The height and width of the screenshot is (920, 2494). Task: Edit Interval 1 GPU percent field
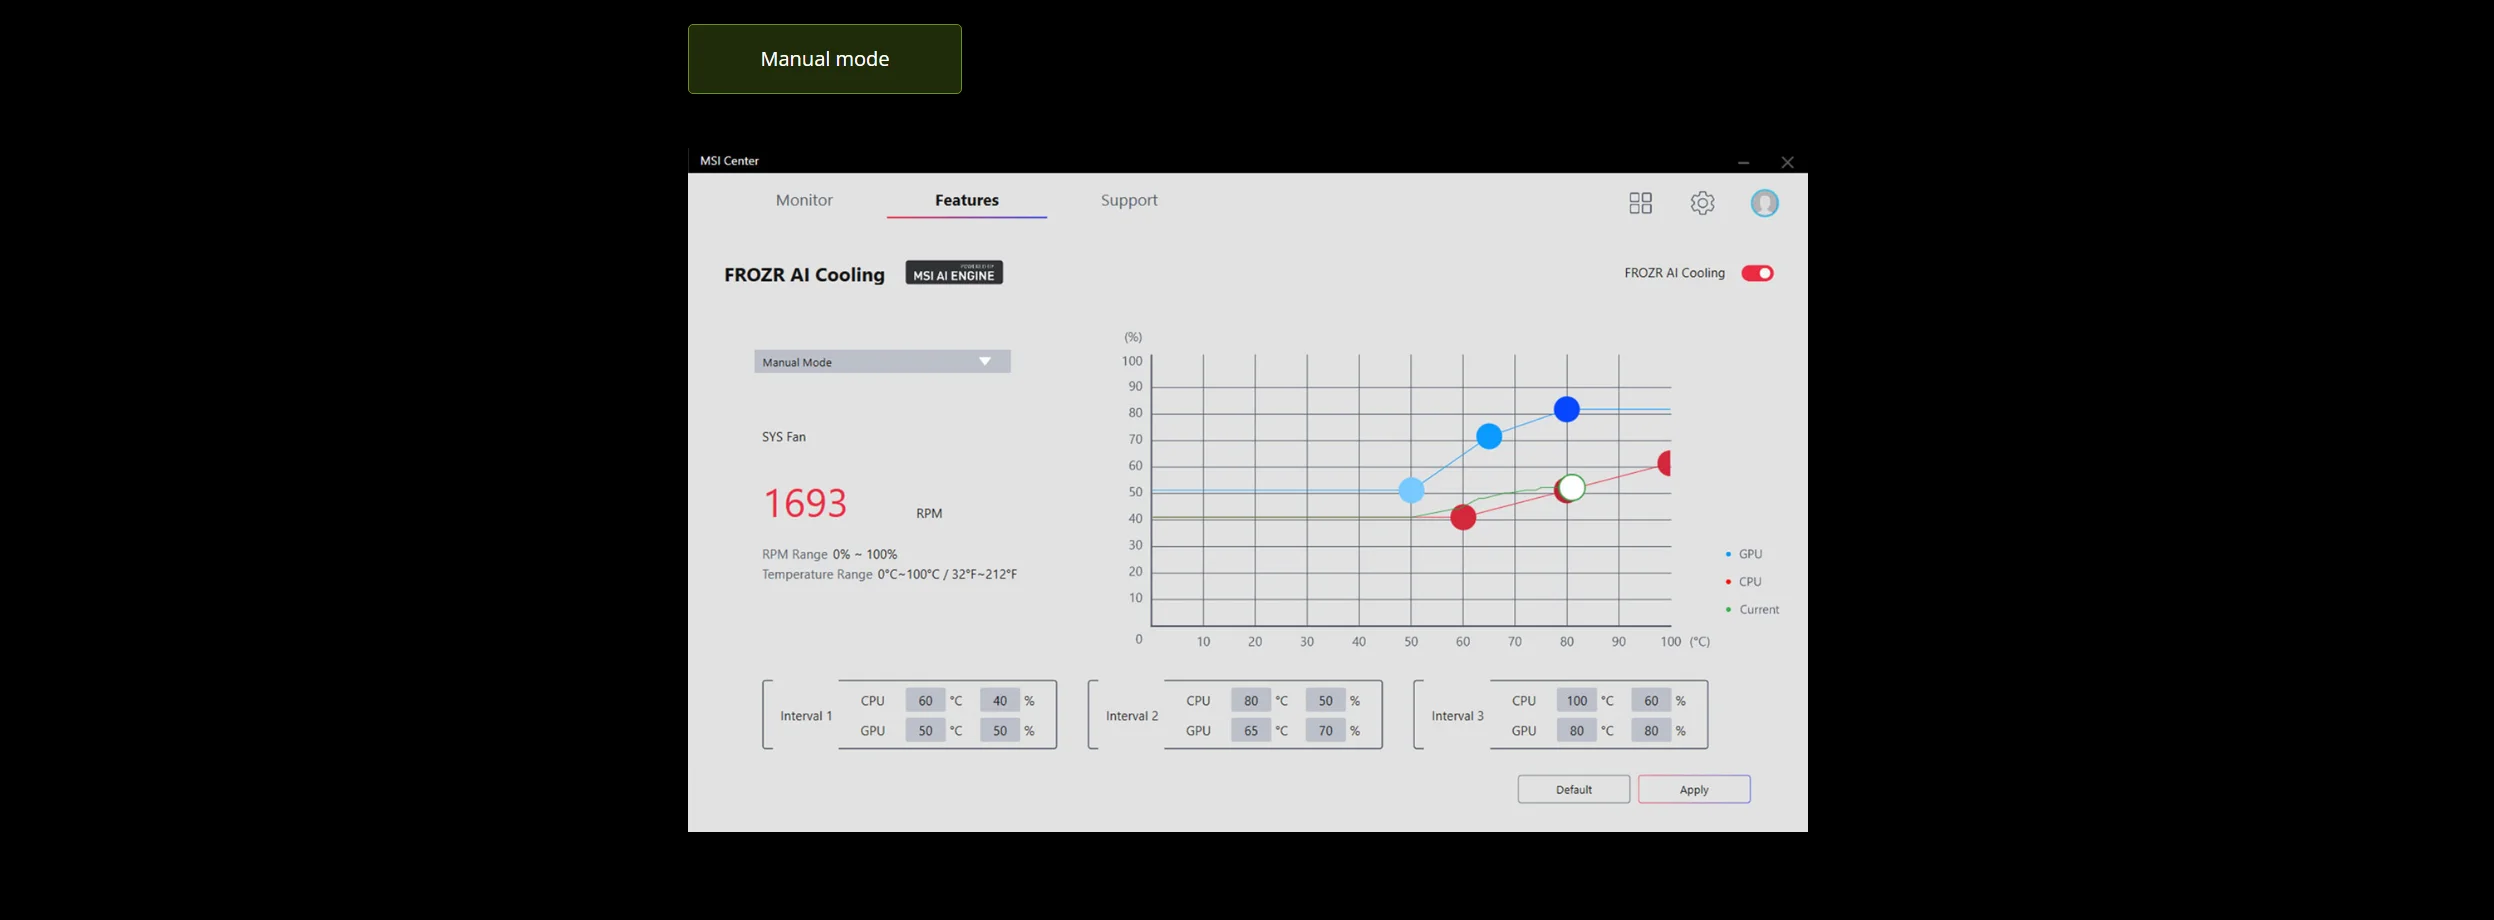[1000, 731]
